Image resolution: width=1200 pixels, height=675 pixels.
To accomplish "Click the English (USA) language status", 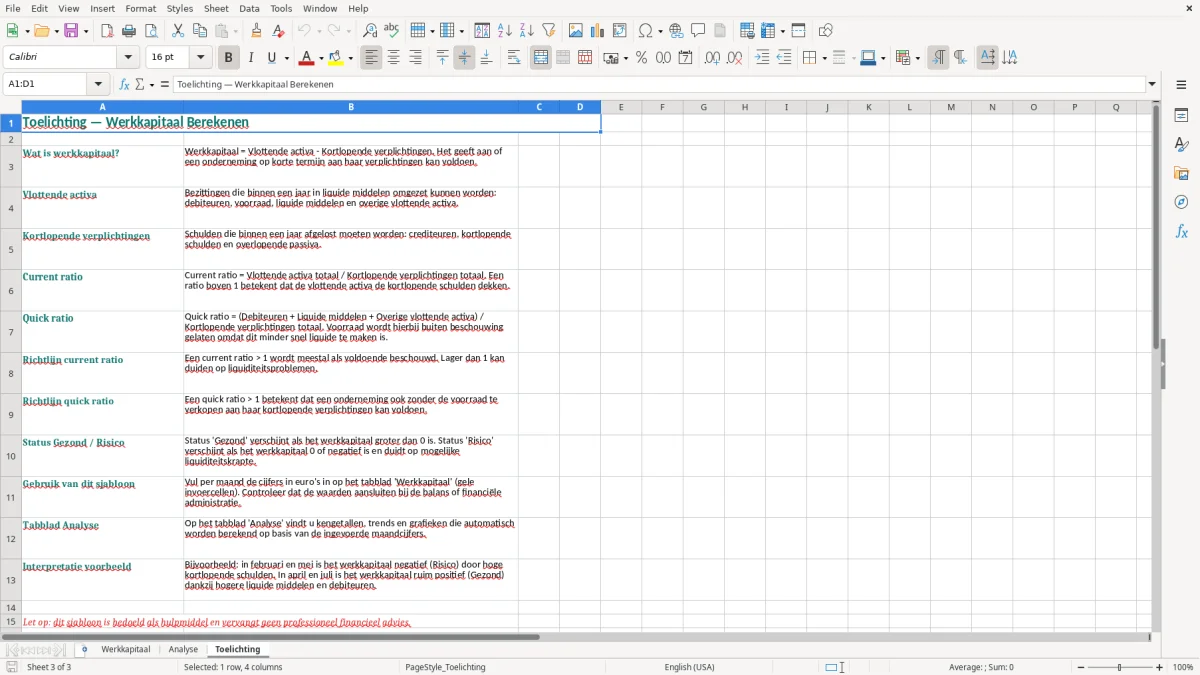I will pos(690,667).
